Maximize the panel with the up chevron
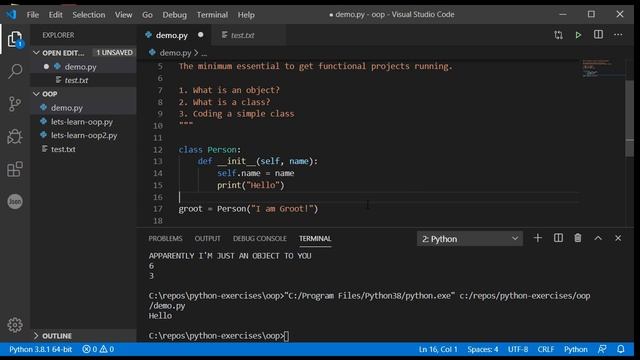 [x=598, y=238]
